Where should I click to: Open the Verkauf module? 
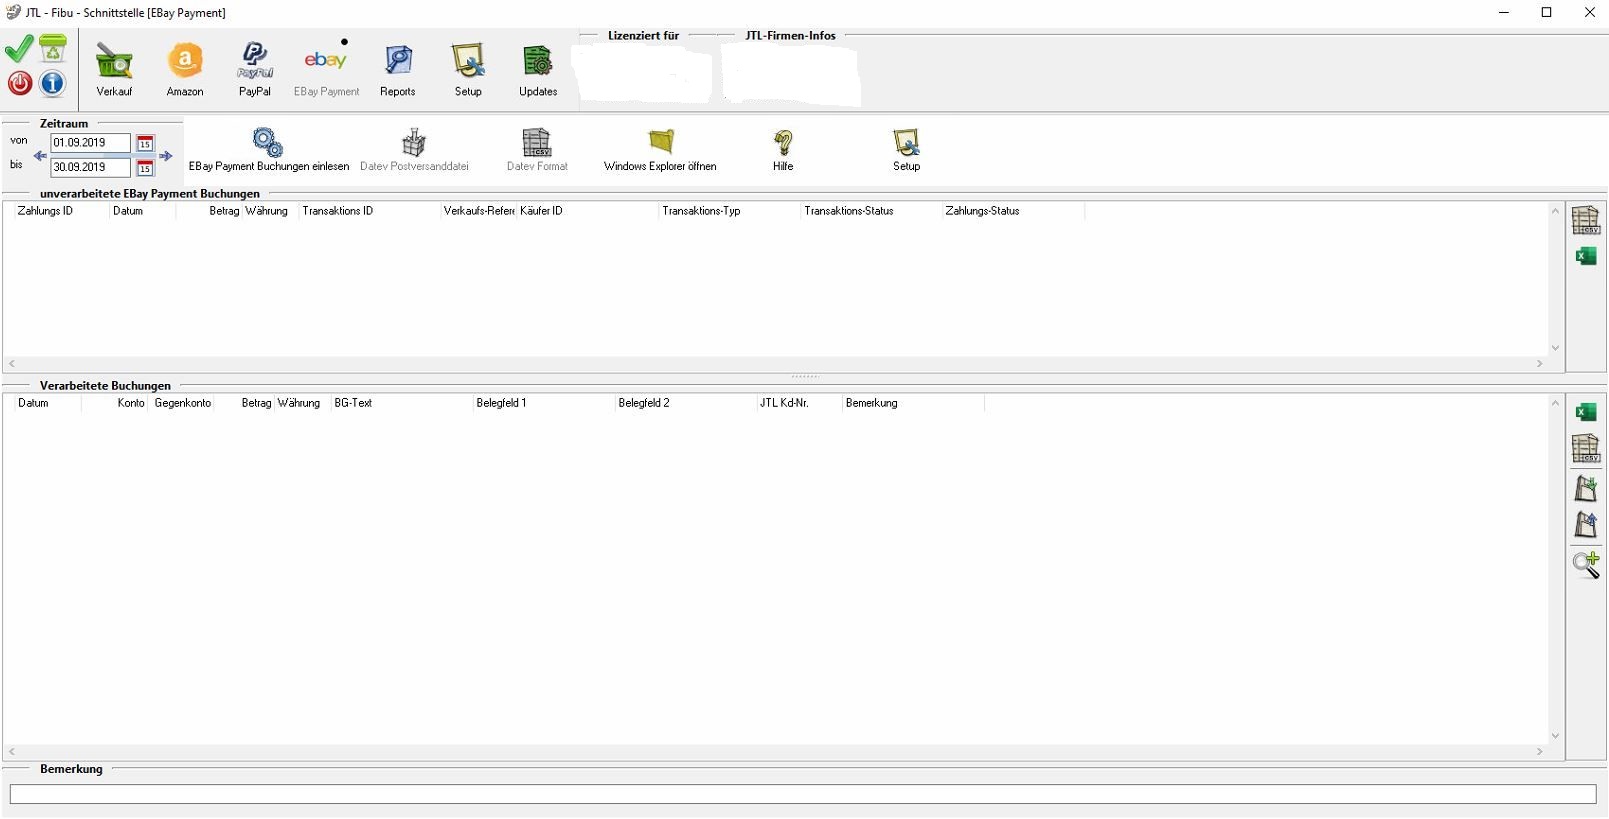point(114,69)
